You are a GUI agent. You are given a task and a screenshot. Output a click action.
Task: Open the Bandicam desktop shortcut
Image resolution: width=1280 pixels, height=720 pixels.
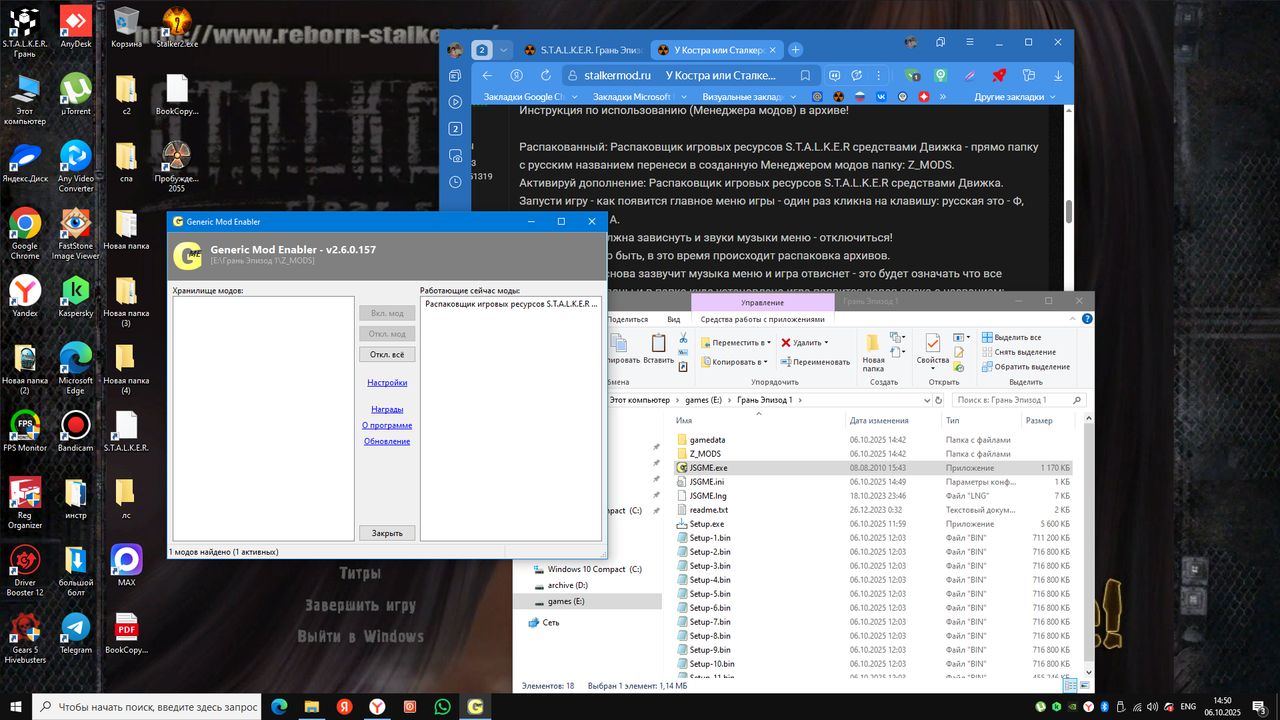click(75, 432)
